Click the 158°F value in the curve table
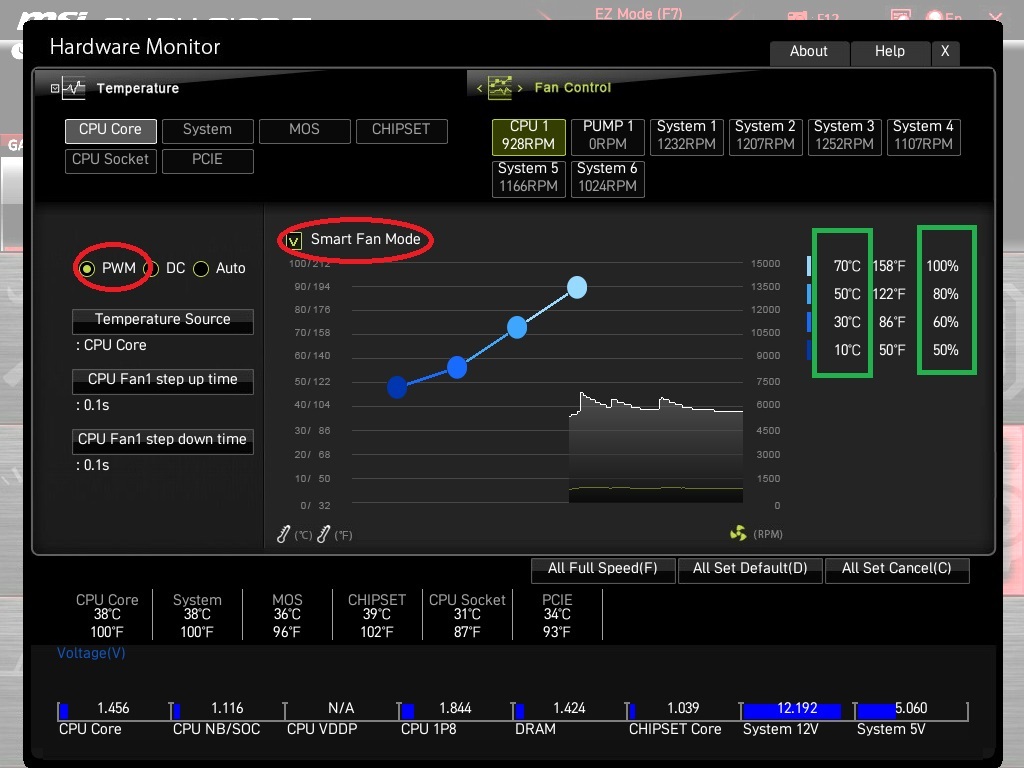Screen dimensions: 1024x768 (x=889, y=266)
